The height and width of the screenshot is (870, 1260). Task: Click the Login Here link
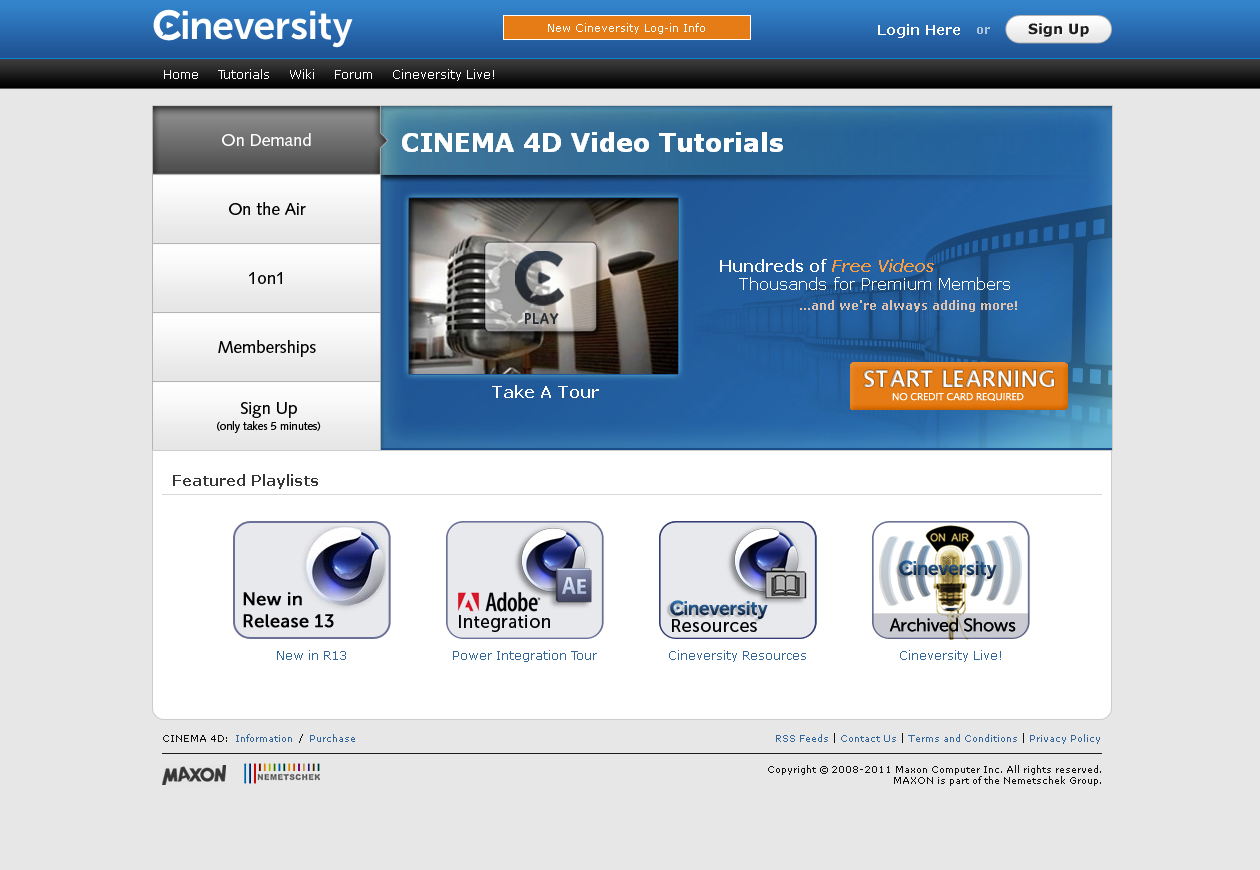919,30
